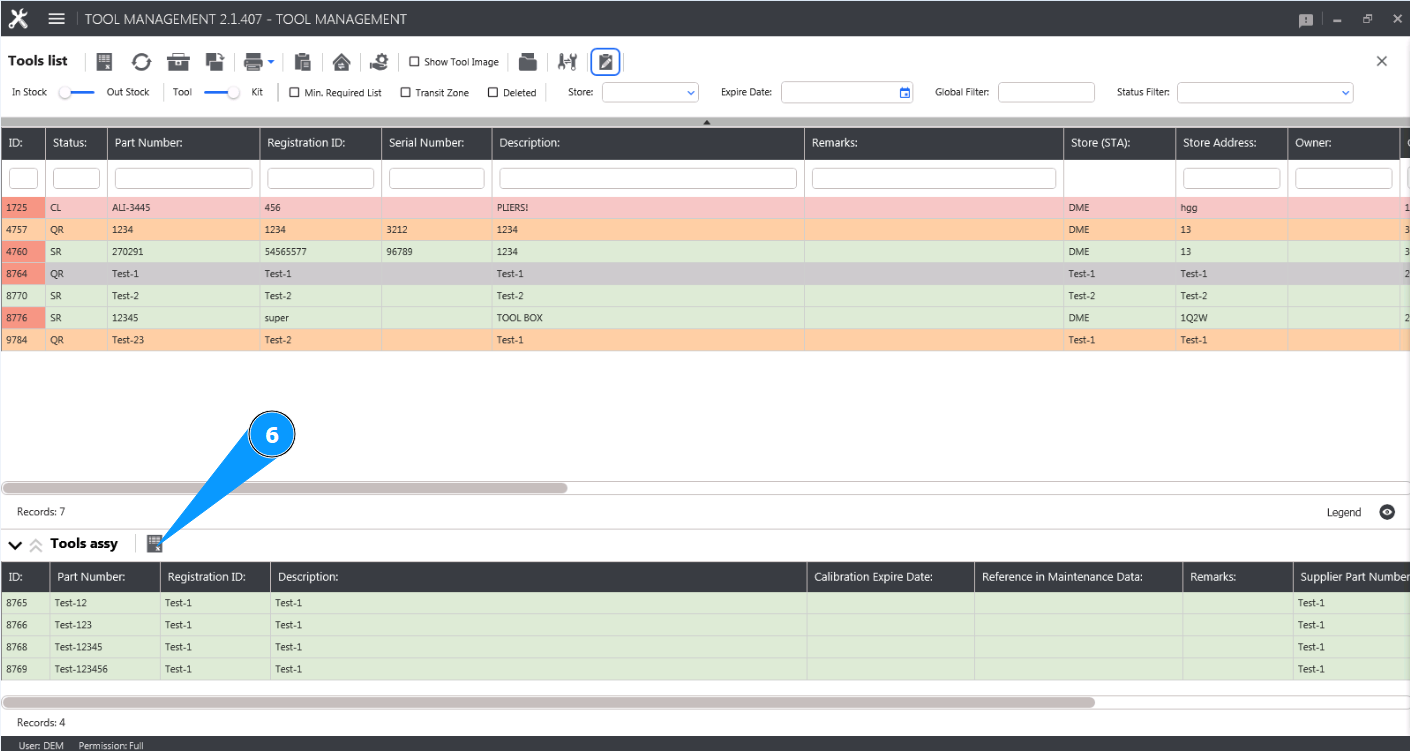
Task: Click the Tools list horizontal scrollbar
Action: [285, 488]
